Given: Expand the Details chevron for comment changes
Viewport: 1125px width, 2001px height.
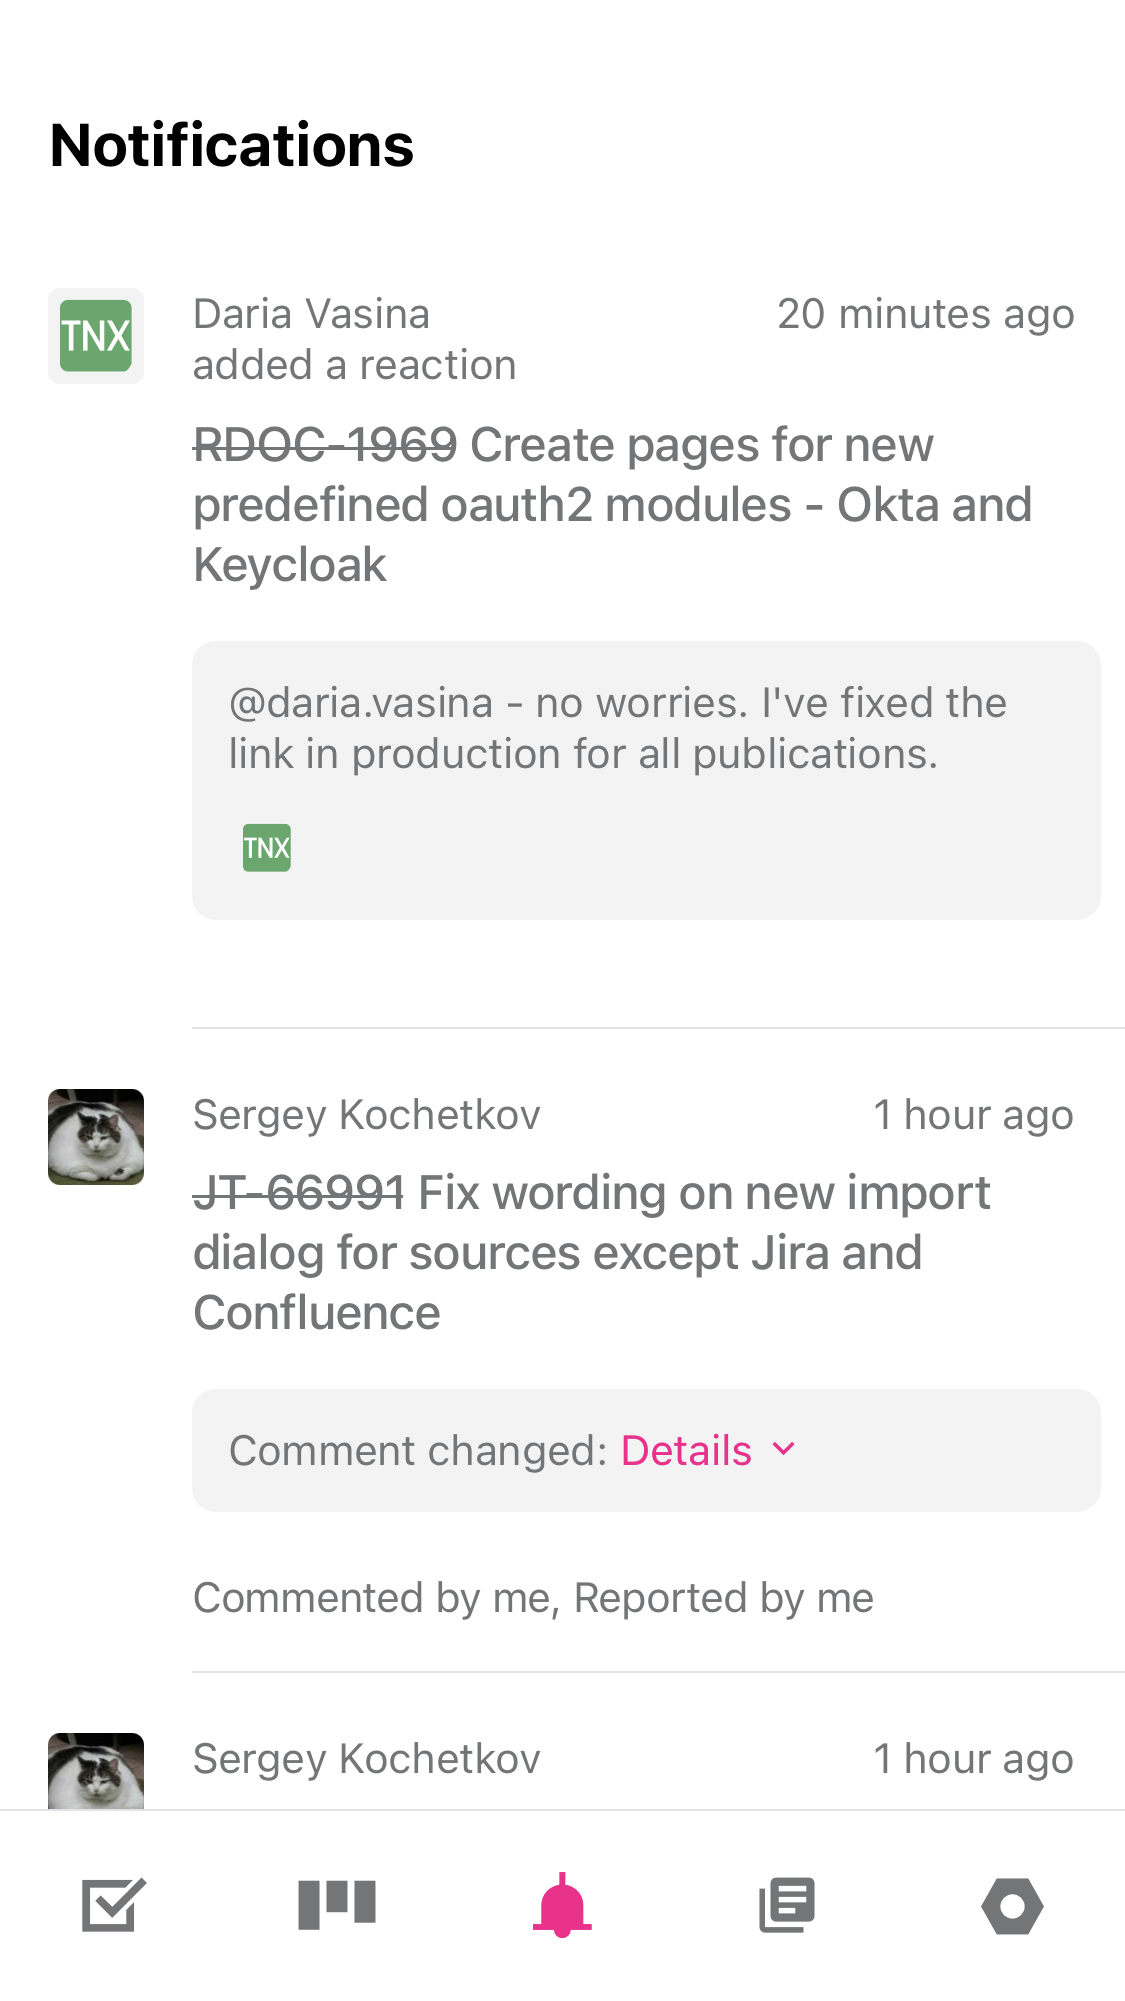Looking at the screenshot, I should [x=783, y=1450].
